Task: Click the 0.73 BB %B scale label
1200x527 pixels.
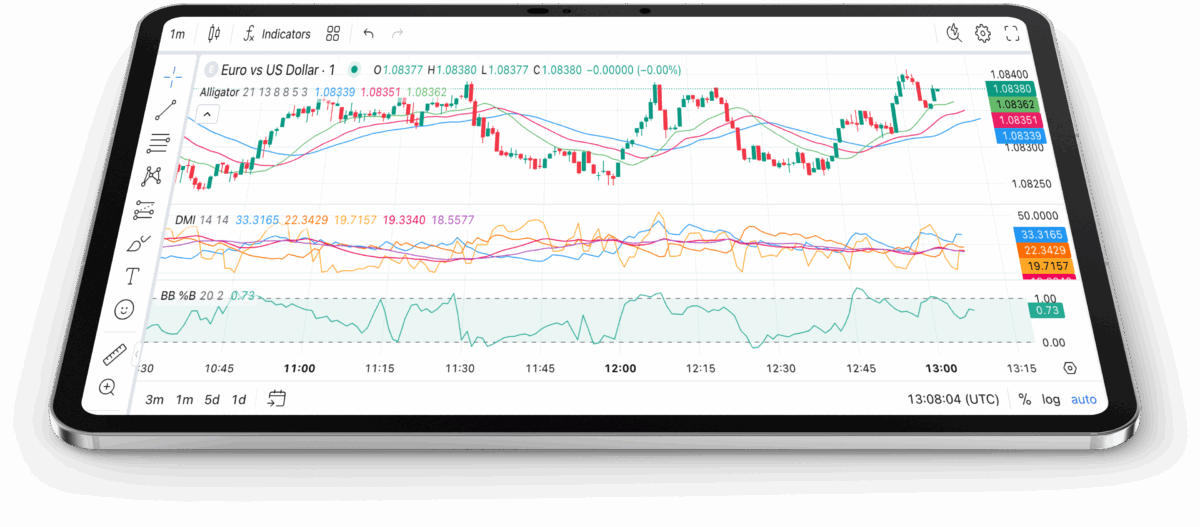Action: (1047, 310)
